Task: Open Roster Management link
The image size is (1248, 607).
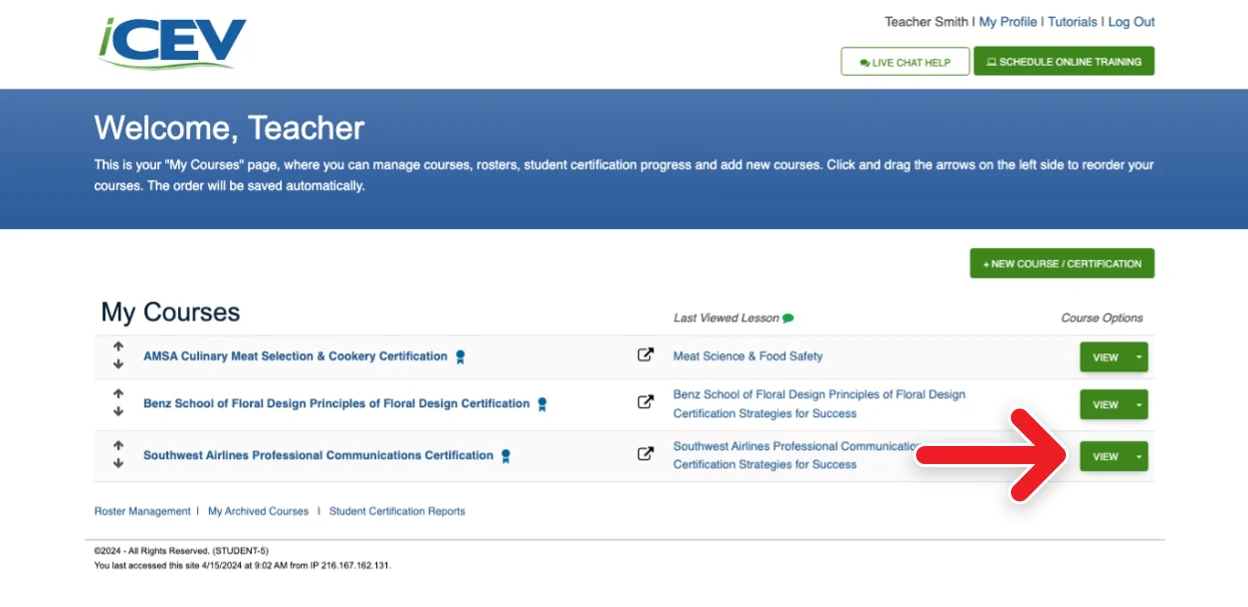Action: (x=142, y=511)
